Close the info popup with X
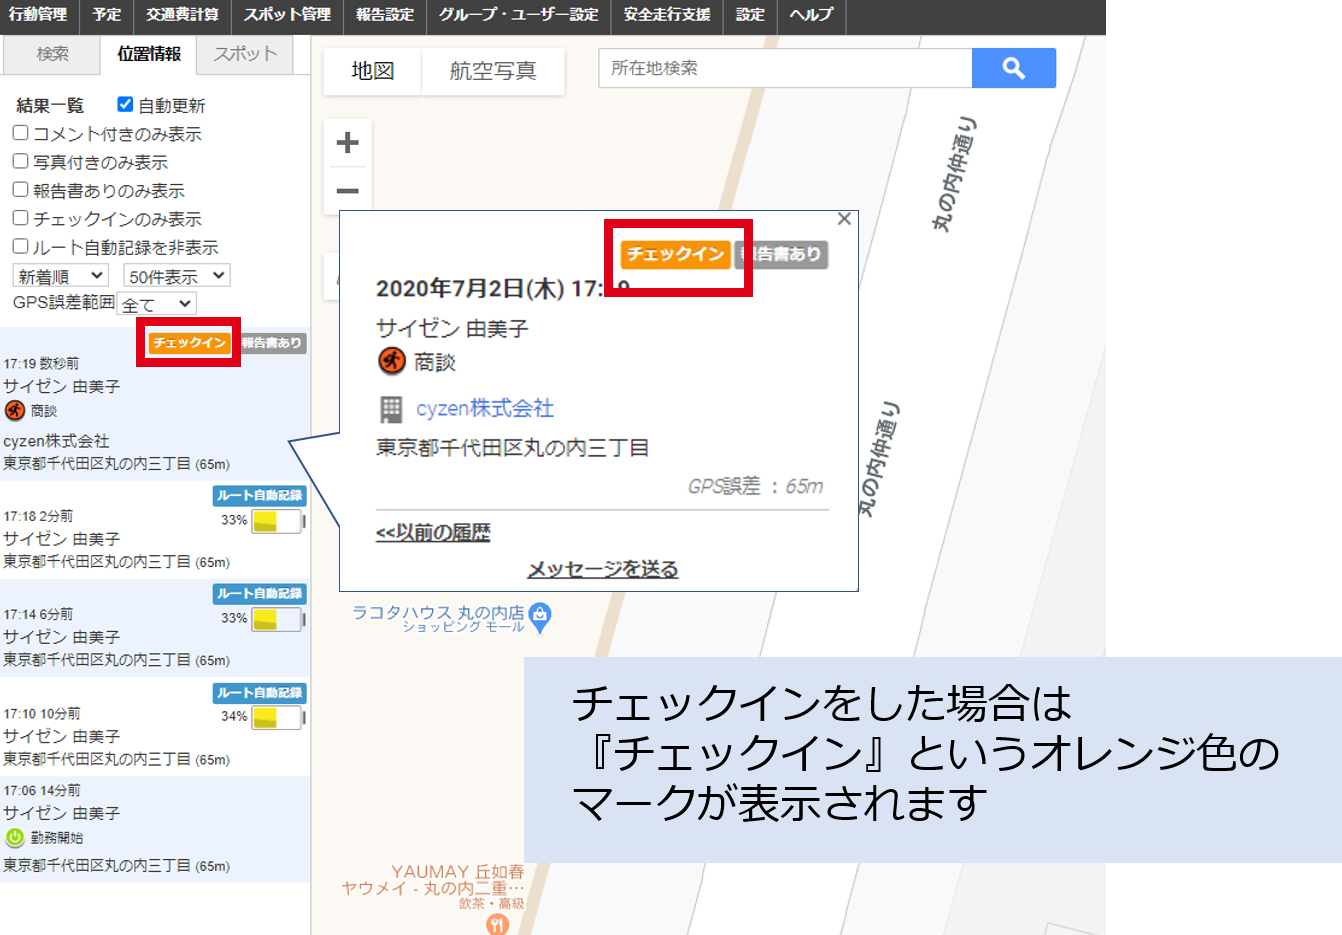The width and height of the screenshot is (1342, 935). [844, 219]
